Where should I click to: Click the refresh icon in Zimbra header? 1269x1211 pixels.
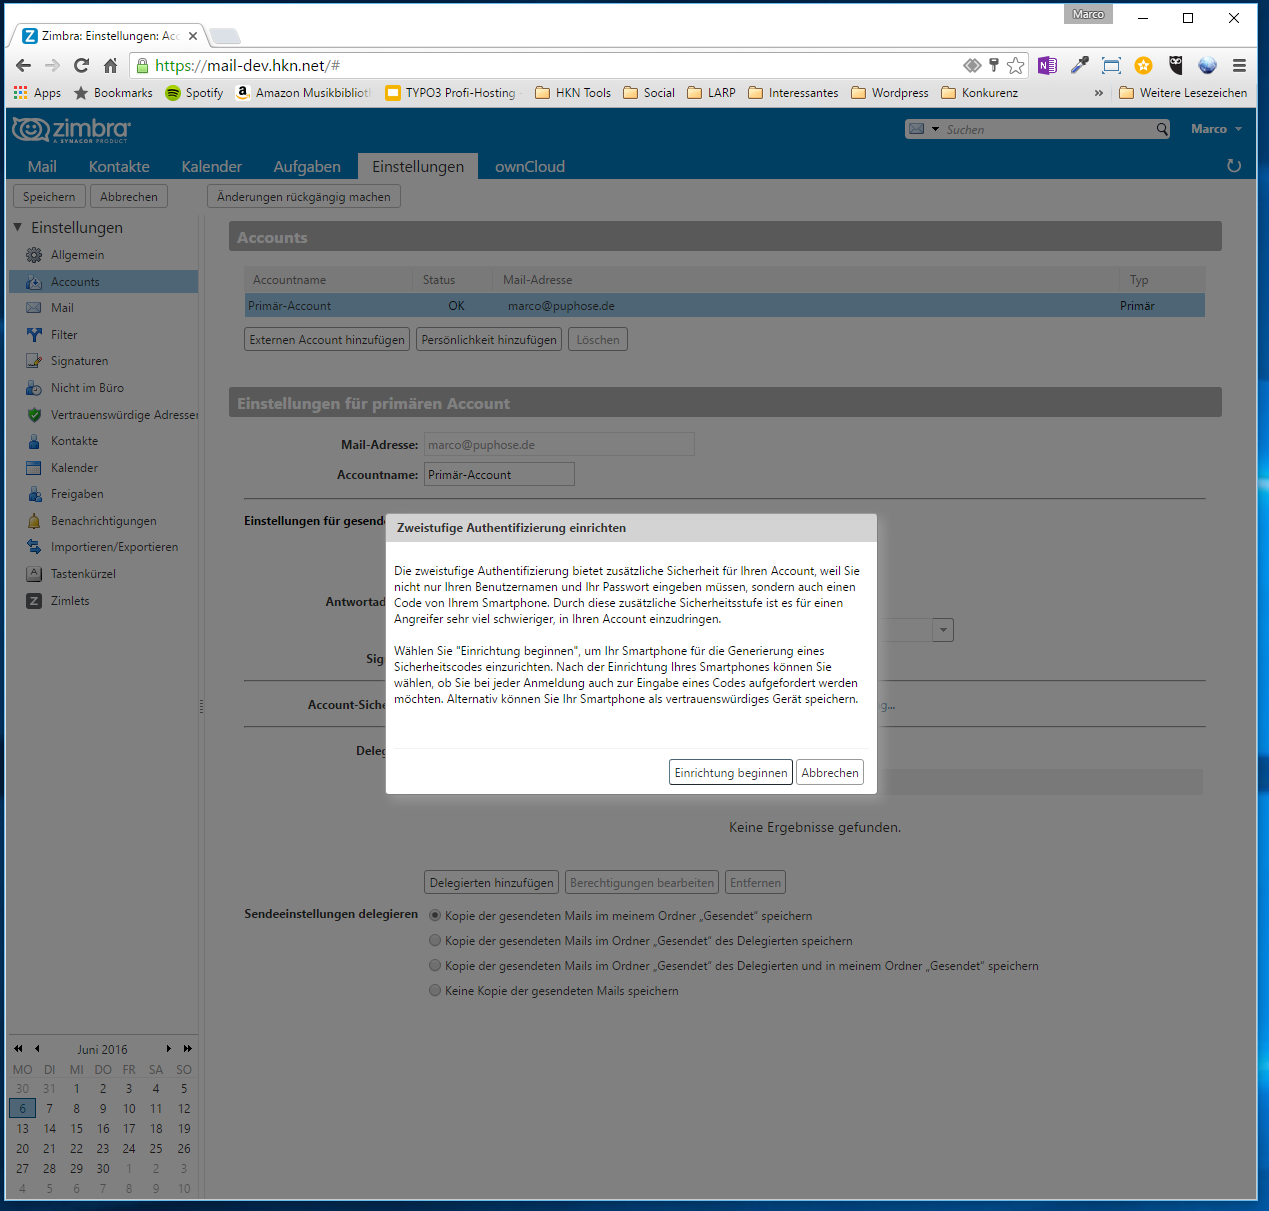[x=1234, y=166]
